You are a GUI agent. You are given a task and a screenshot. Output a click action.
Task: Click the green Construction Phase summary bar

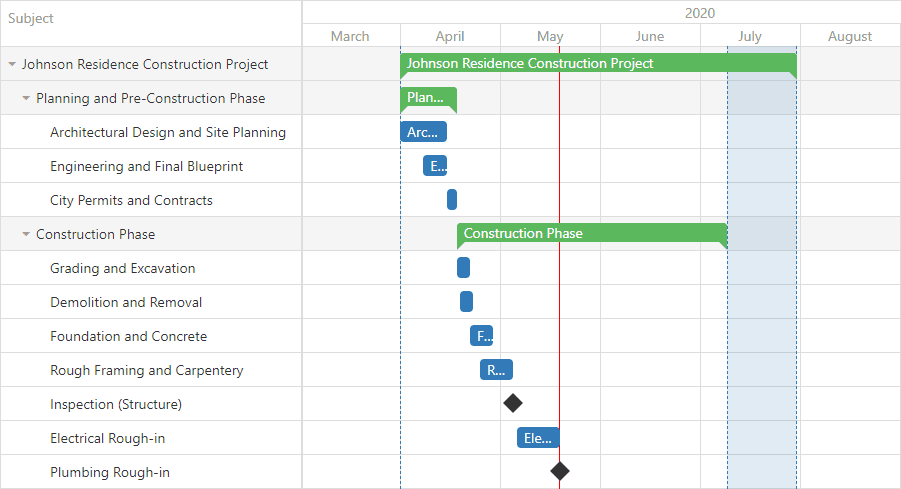592,233
